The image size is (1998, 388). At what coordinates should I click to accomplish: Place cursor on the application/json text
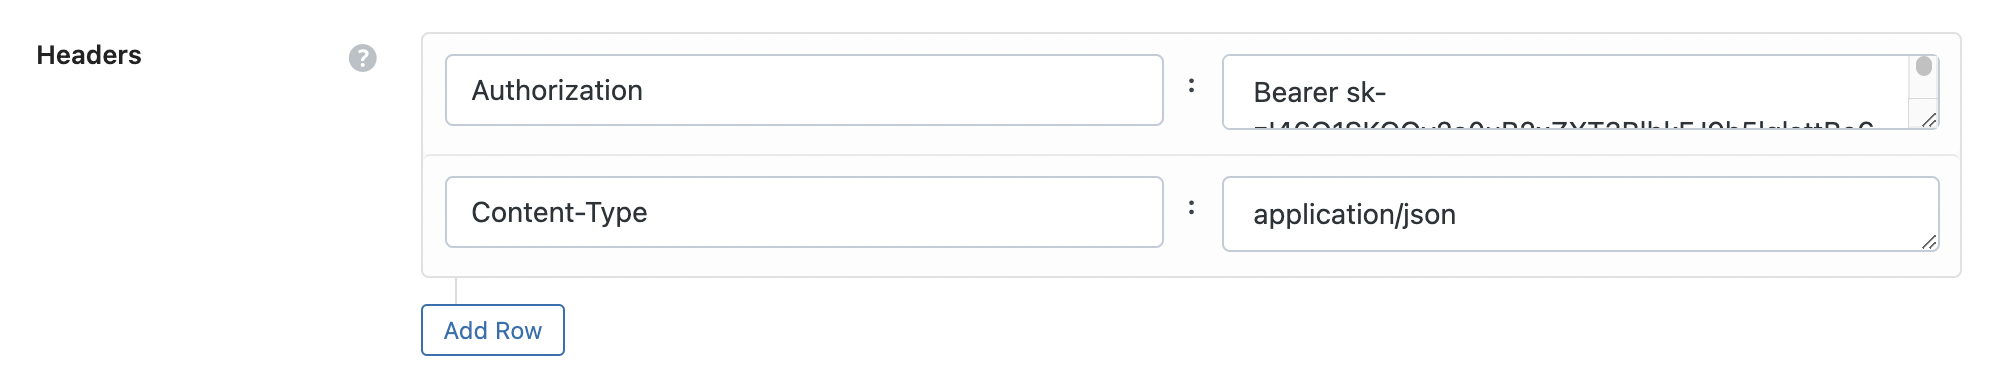[x=1354, y=214]
